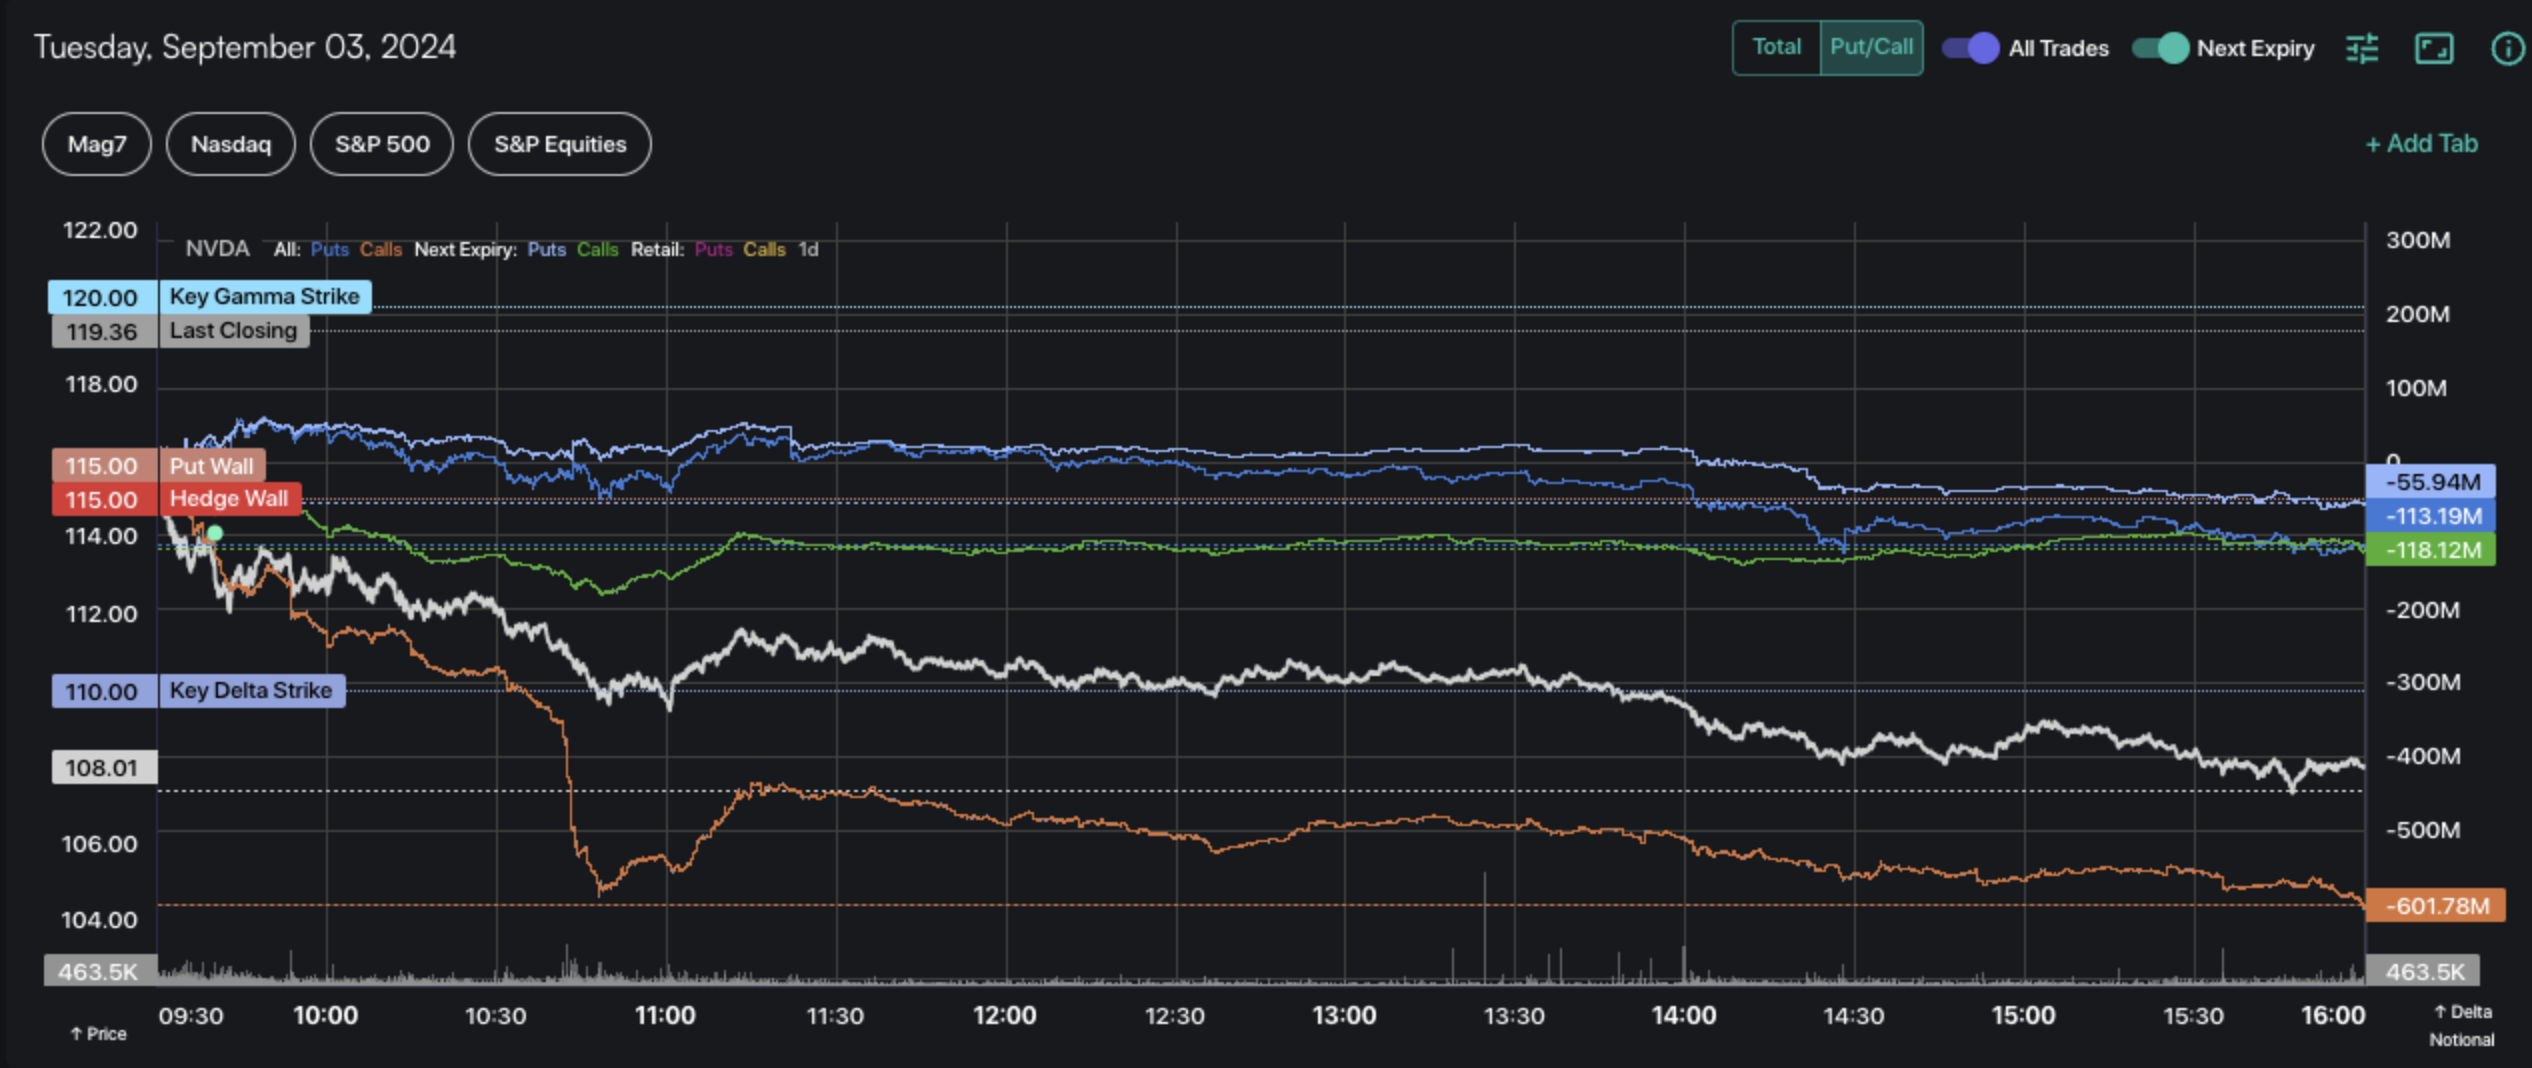Hide the orange All Calls legend series
Image resolution: width=2532 pixels, height=1068 pixels.
(381, 249)
